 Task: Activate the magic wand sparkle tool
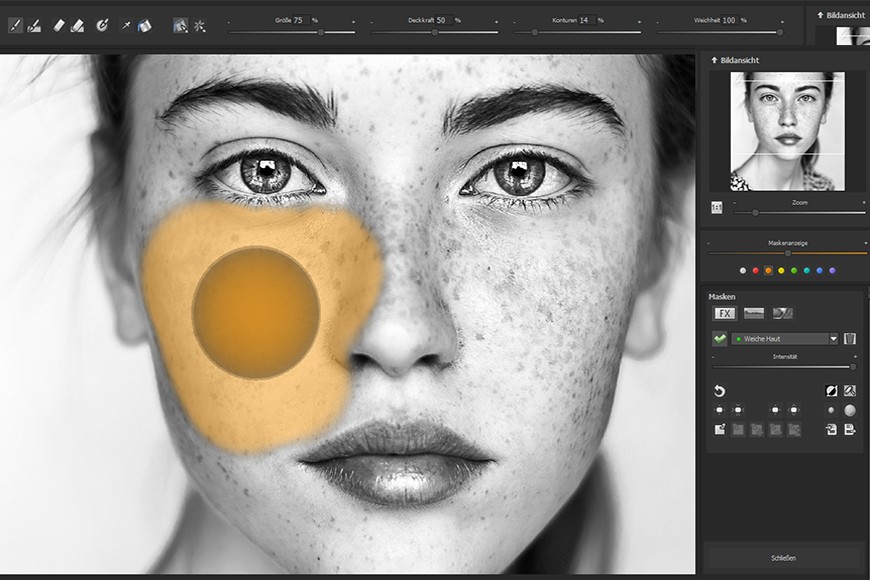(x=200, y=25)
